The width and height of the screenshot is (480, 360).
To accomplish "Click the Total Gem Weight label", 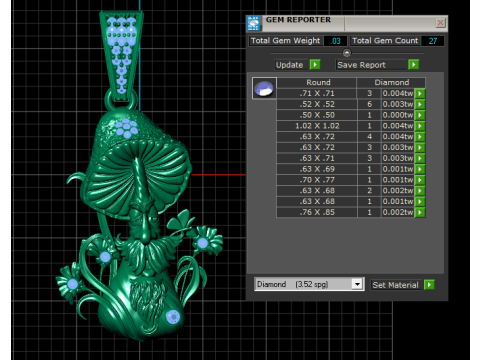I will click(285, 41).
